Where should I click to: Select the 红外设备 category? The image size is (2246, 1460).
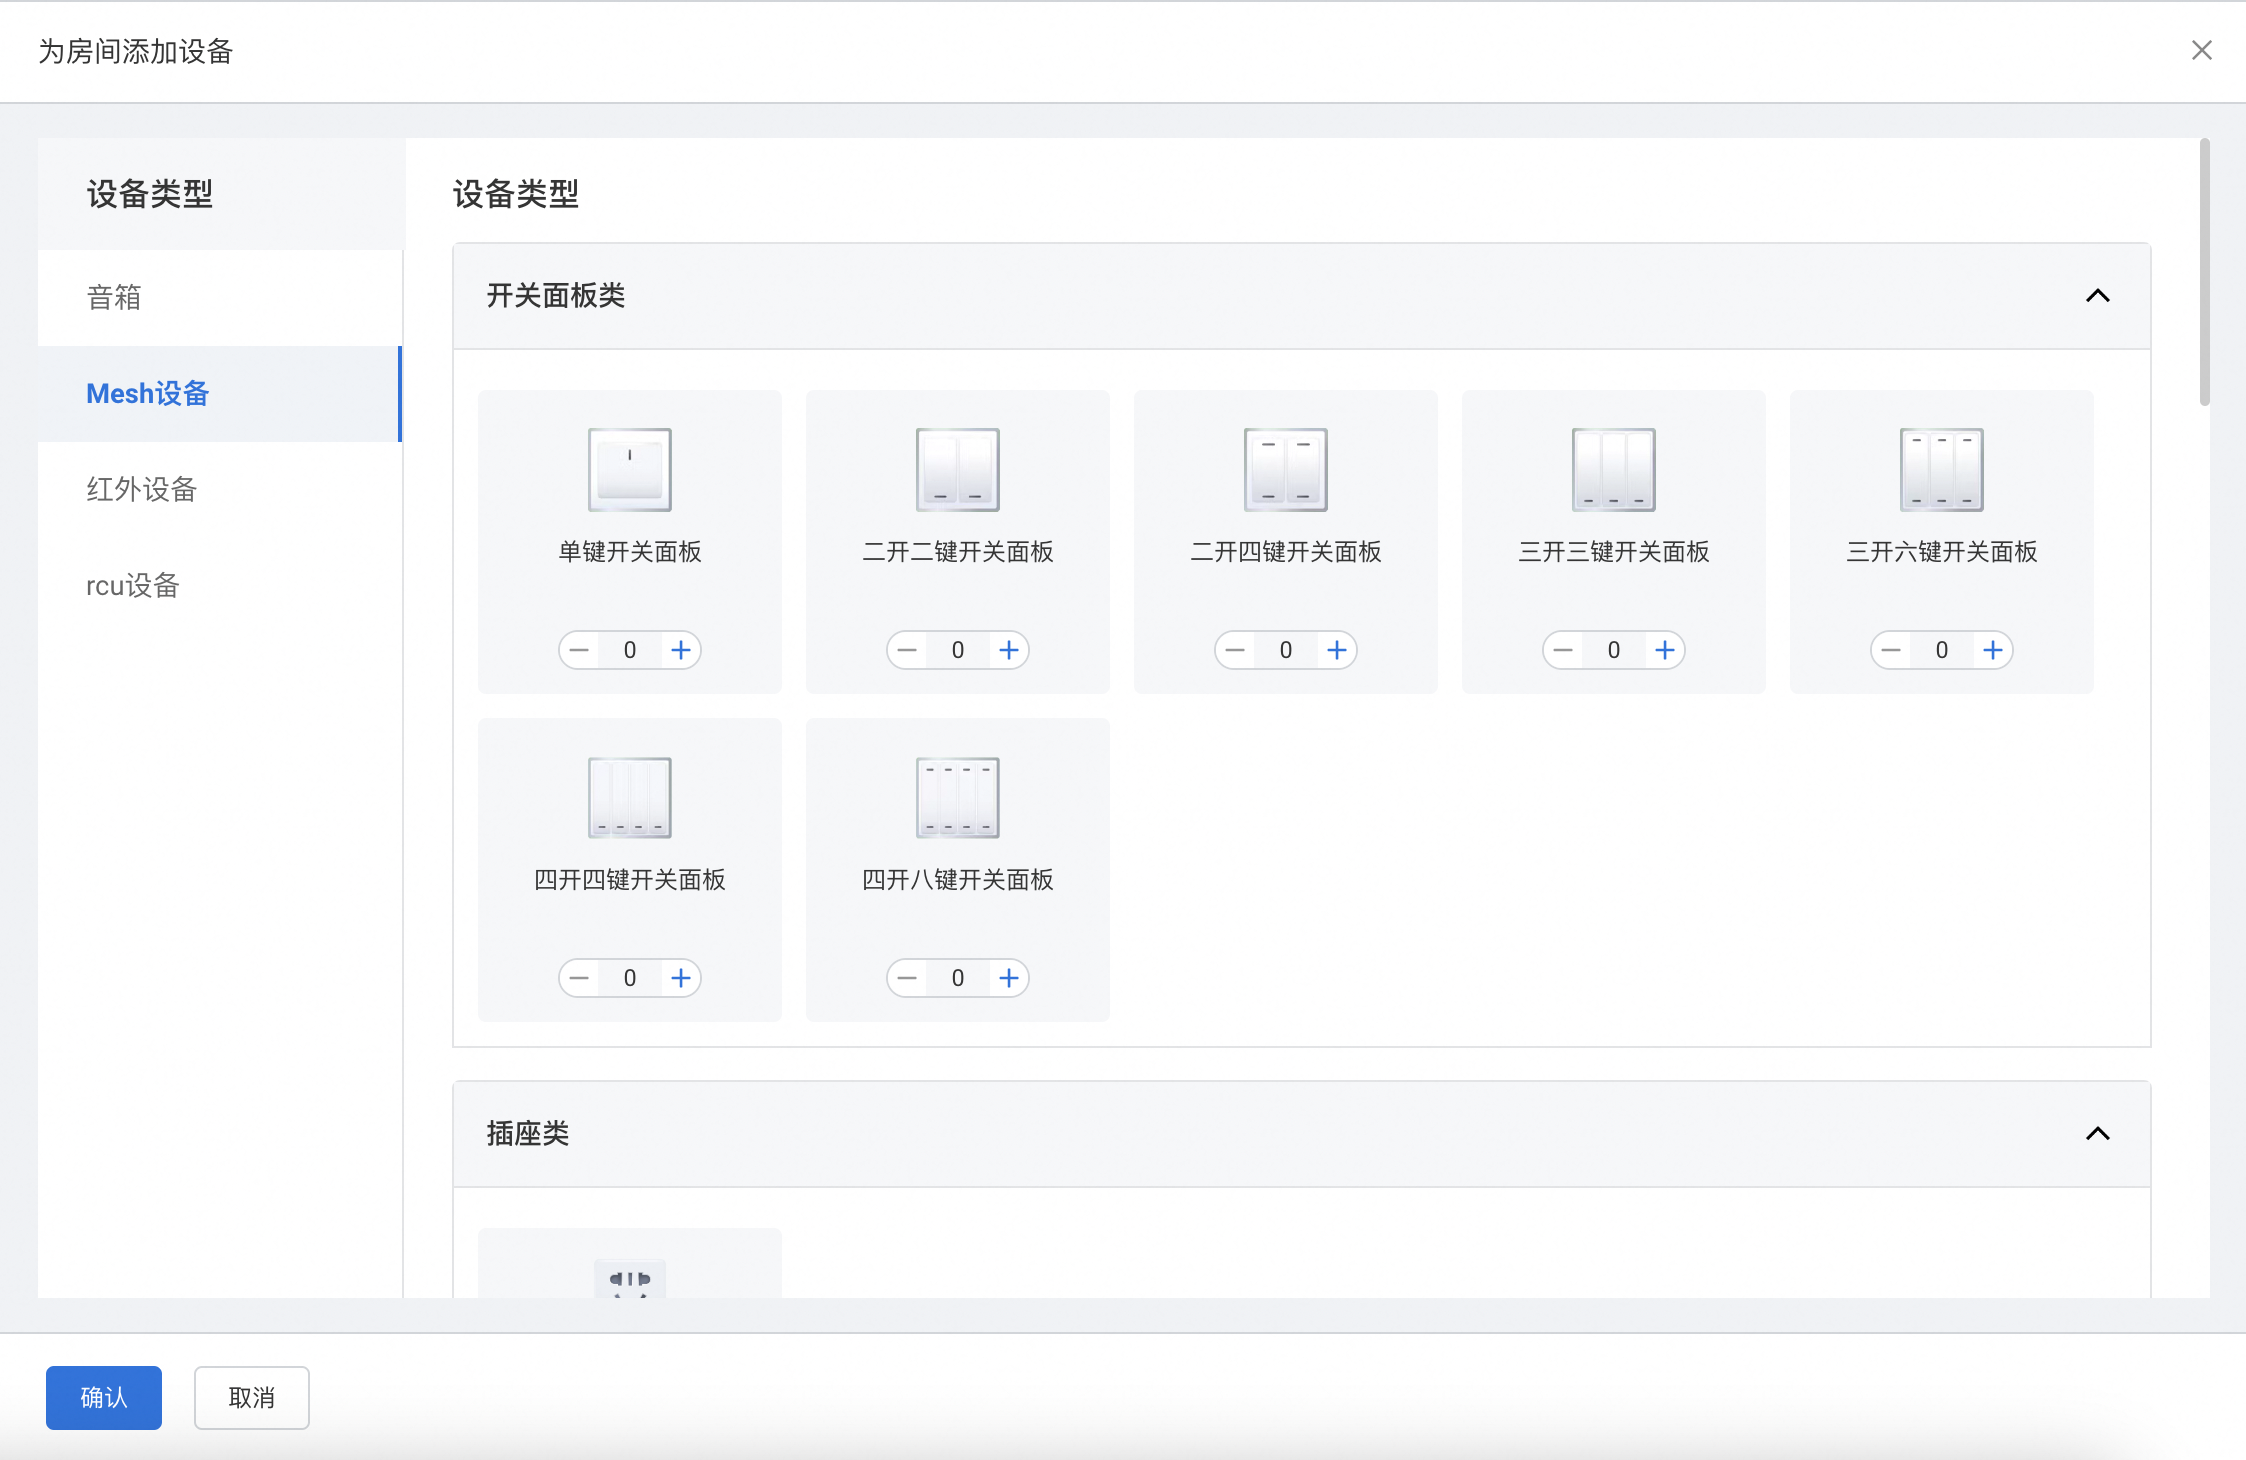click(141, 489)
